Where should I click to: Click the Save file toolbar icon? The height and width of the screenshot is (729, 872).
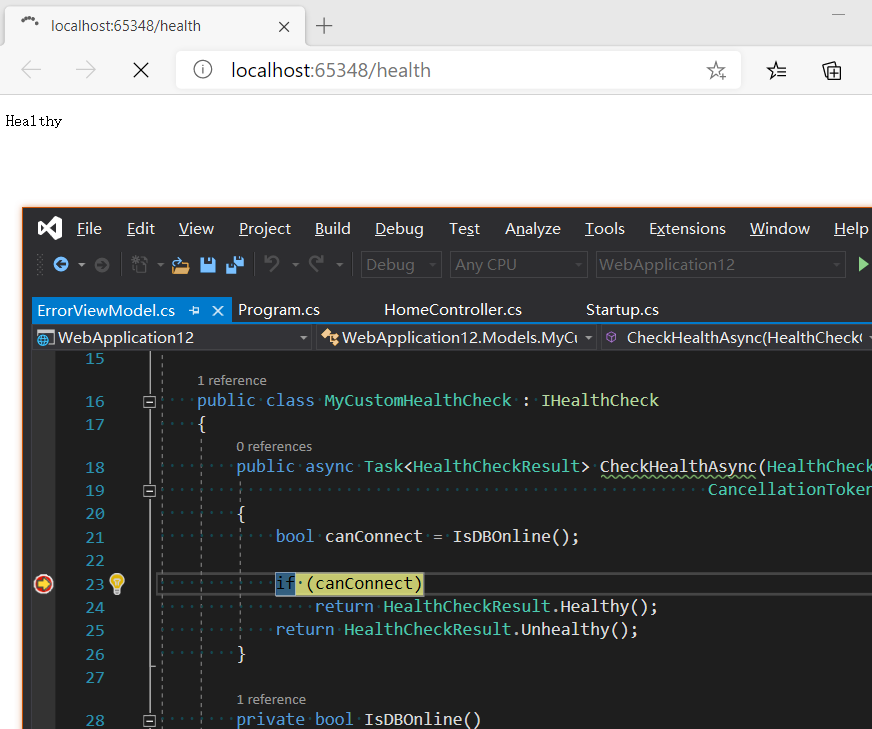[208, 265]
